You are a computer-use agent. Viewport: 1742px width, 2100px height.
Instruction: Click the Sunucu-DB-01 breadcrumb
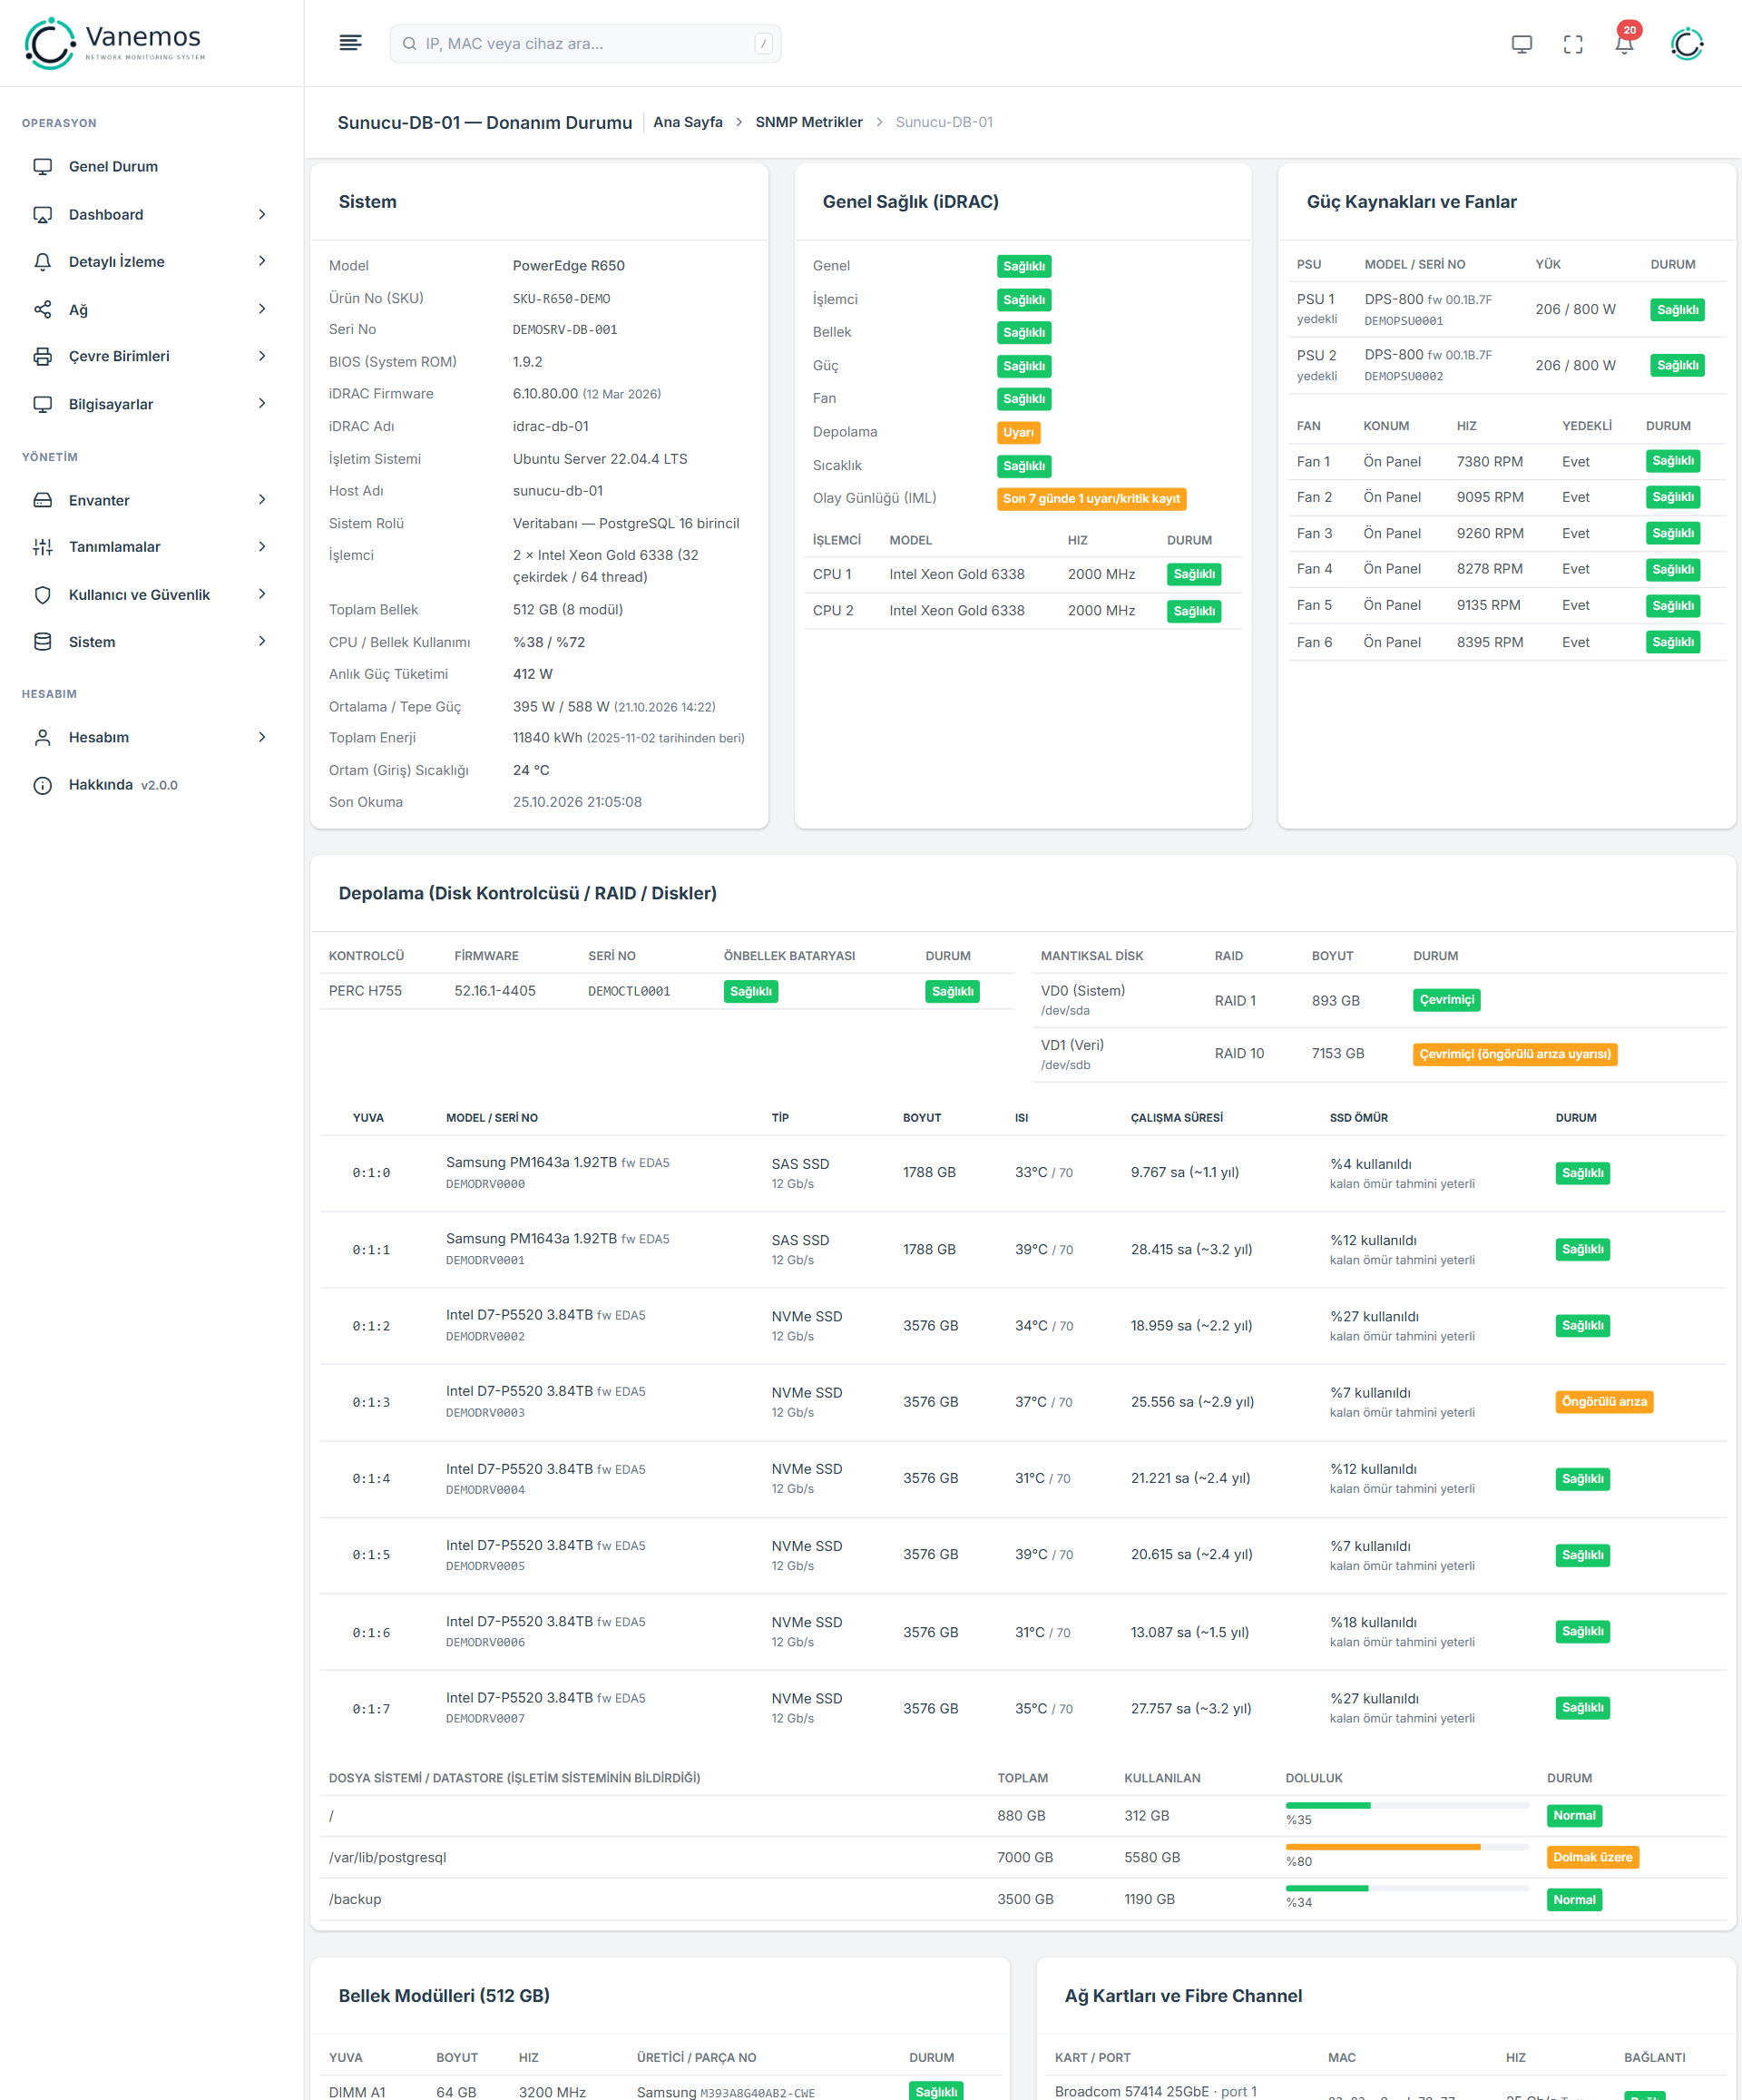[944, 122]
